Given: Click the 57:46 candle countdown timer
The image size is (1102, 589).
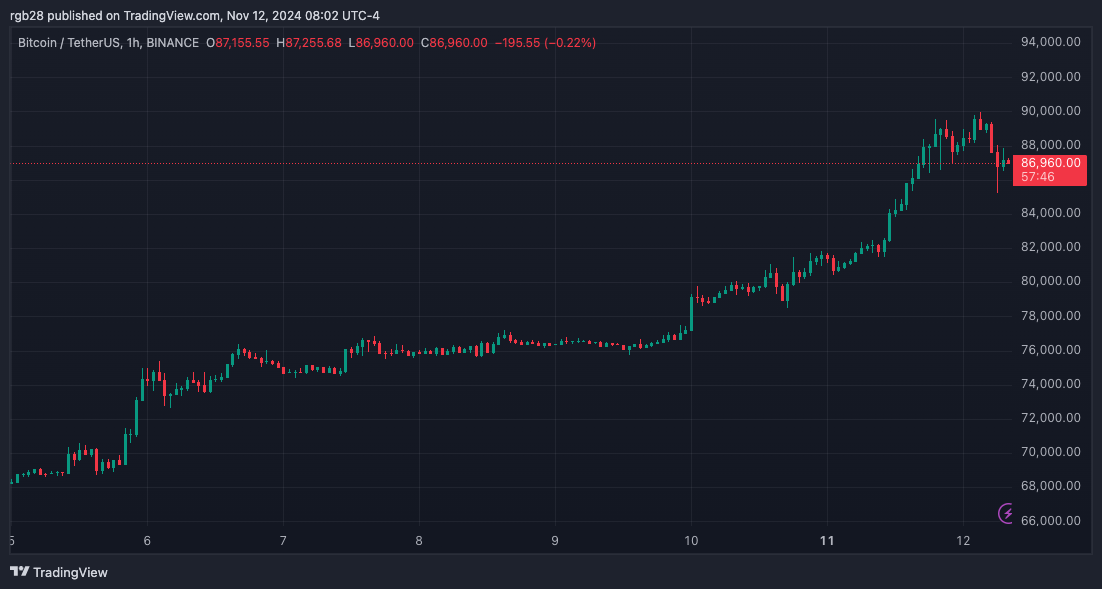Looking at the screenshot, I should click(x=1038, y=177).
